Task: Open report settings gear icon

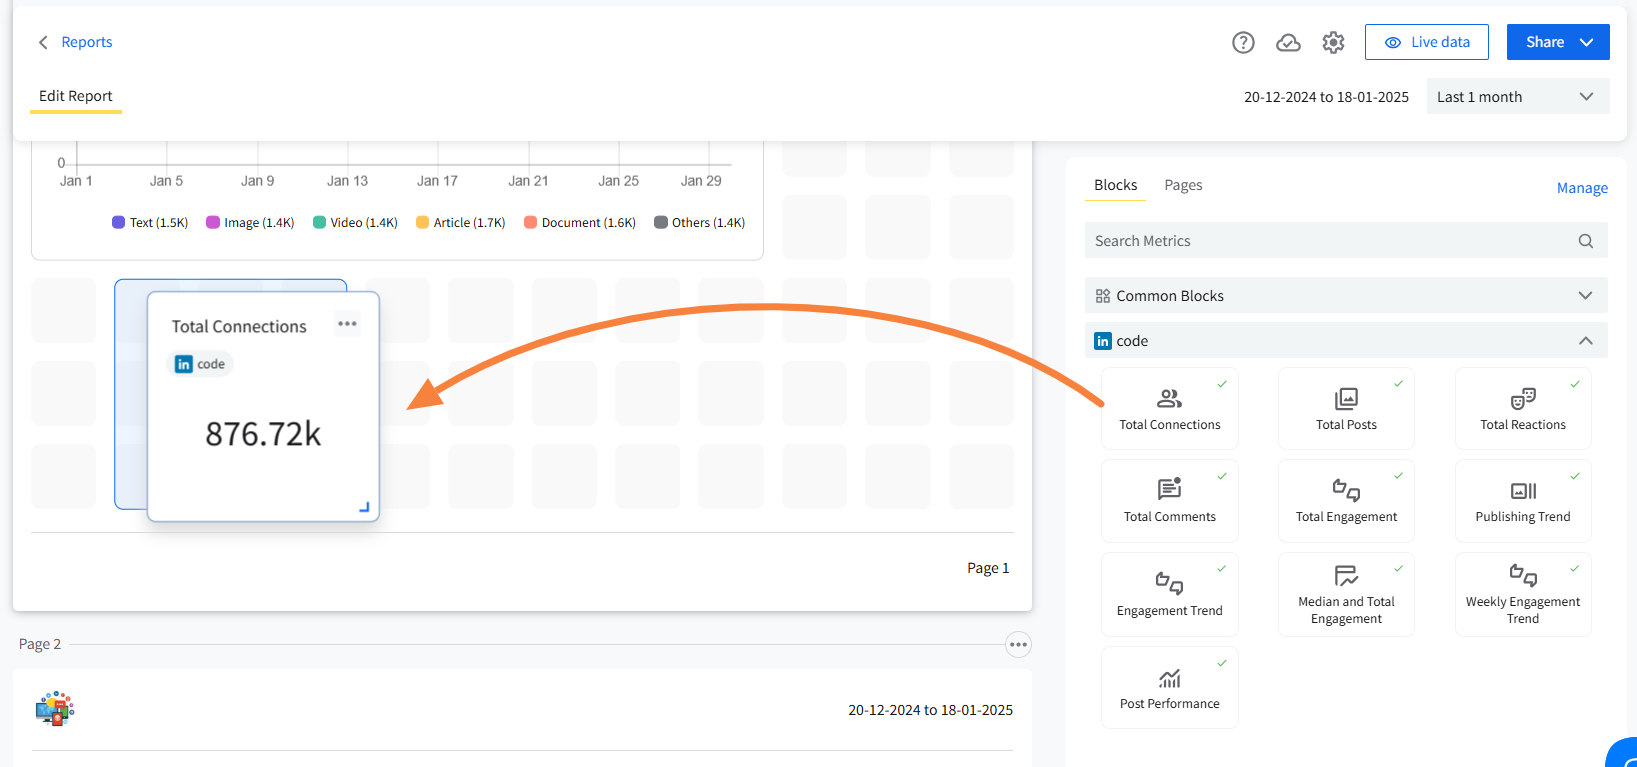Action: coord(1333,42)
